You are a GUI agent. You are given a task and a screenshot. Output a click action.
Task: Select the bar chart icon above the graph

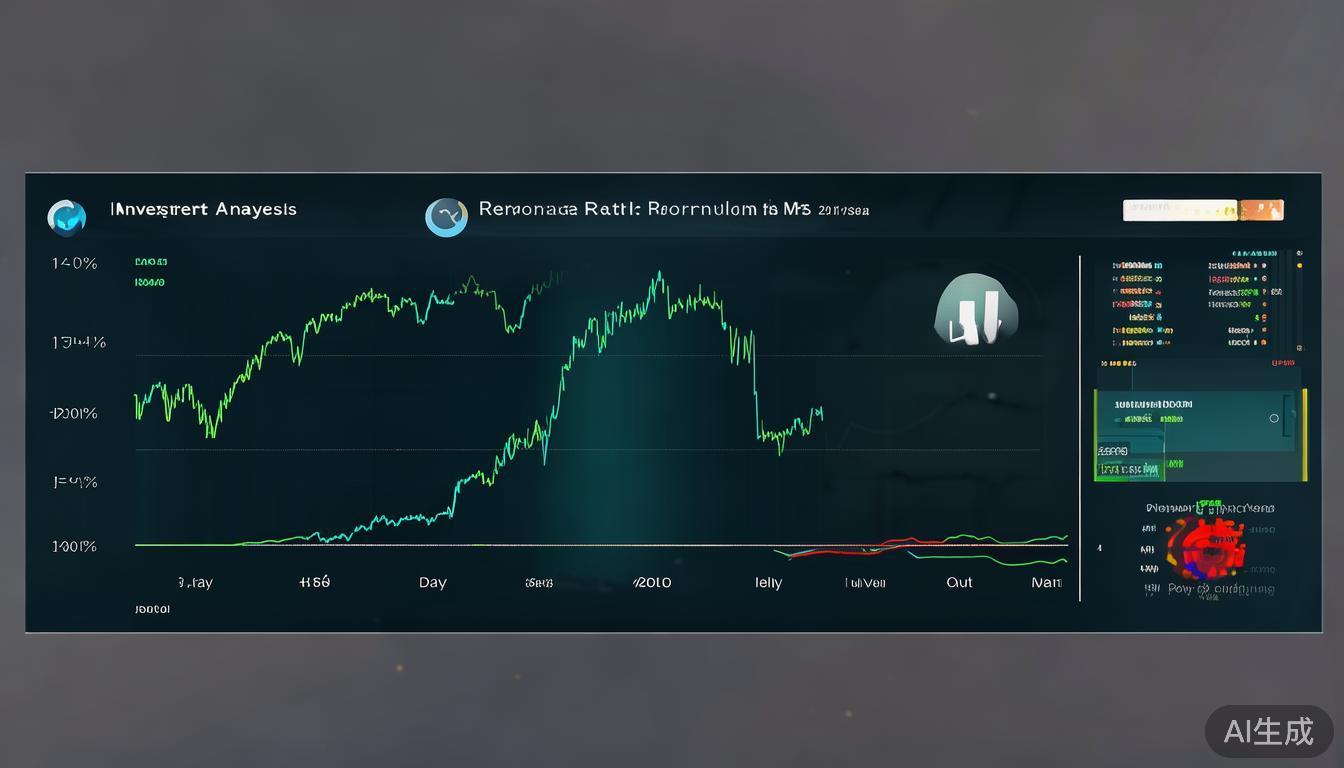coord(977,311)
